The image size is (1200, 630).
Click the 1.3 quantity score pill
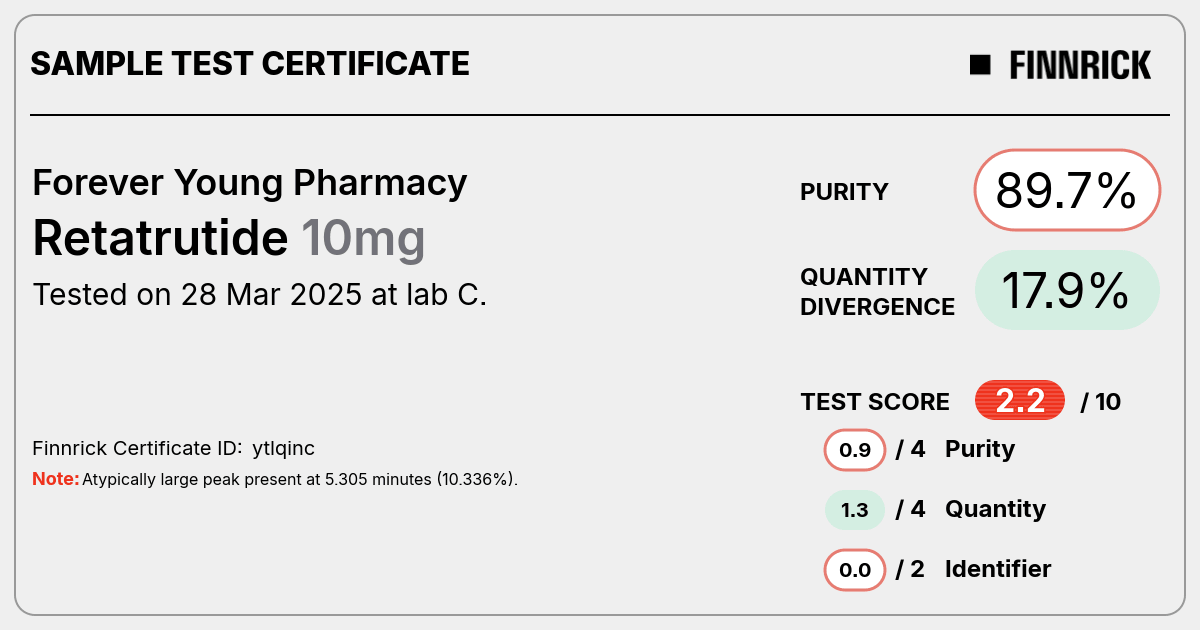[x=855, y=510]
